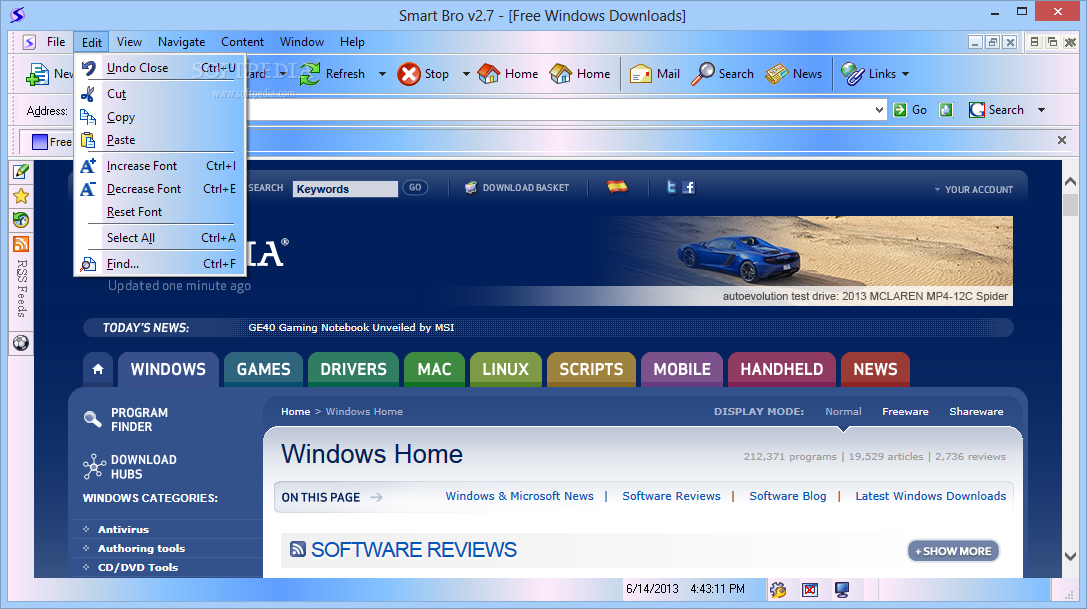Click the Links globe icon
This screenshot has width=1087, height=609.
pos(852,74)
